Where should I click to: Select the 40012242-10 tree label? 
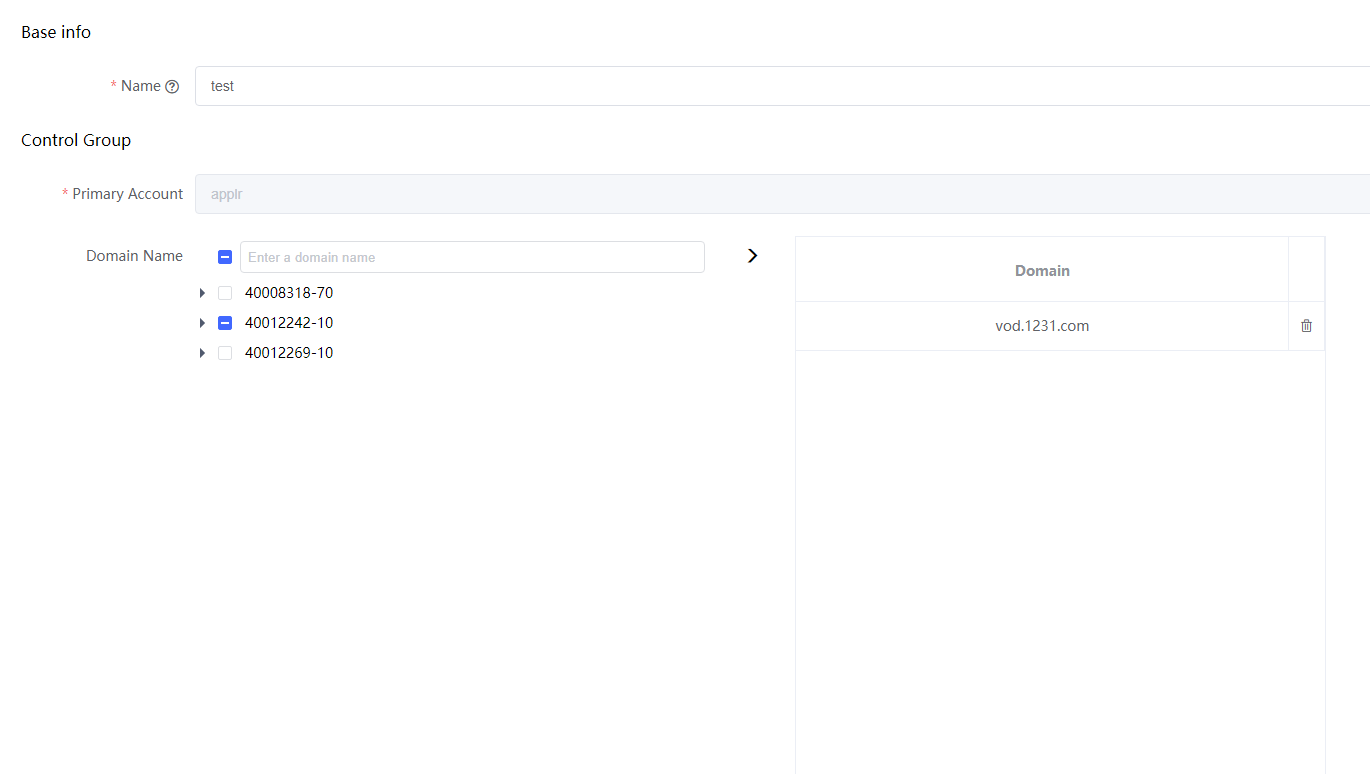pyautogui.click(x=289, y=323)
